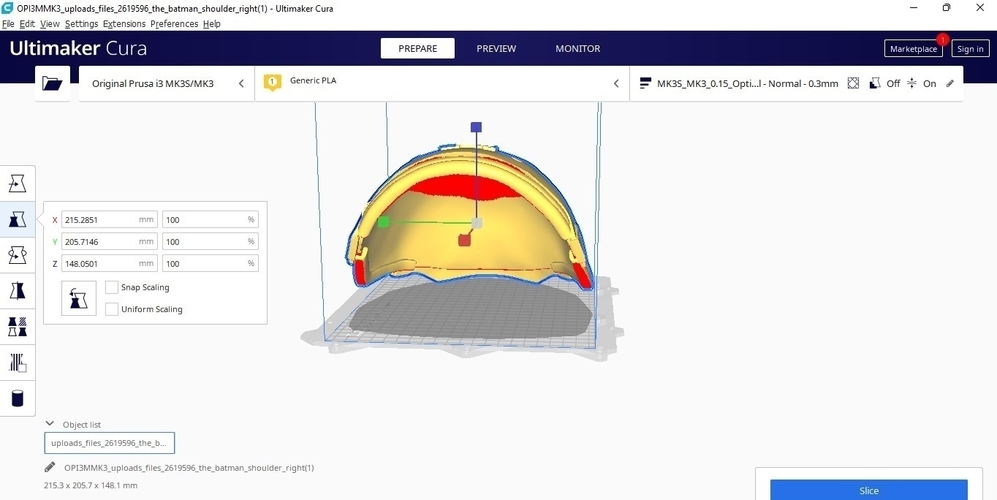Click the grey center uniform scale handle
997x500 pixels.
pyautogui.click(x=477, y=223)
